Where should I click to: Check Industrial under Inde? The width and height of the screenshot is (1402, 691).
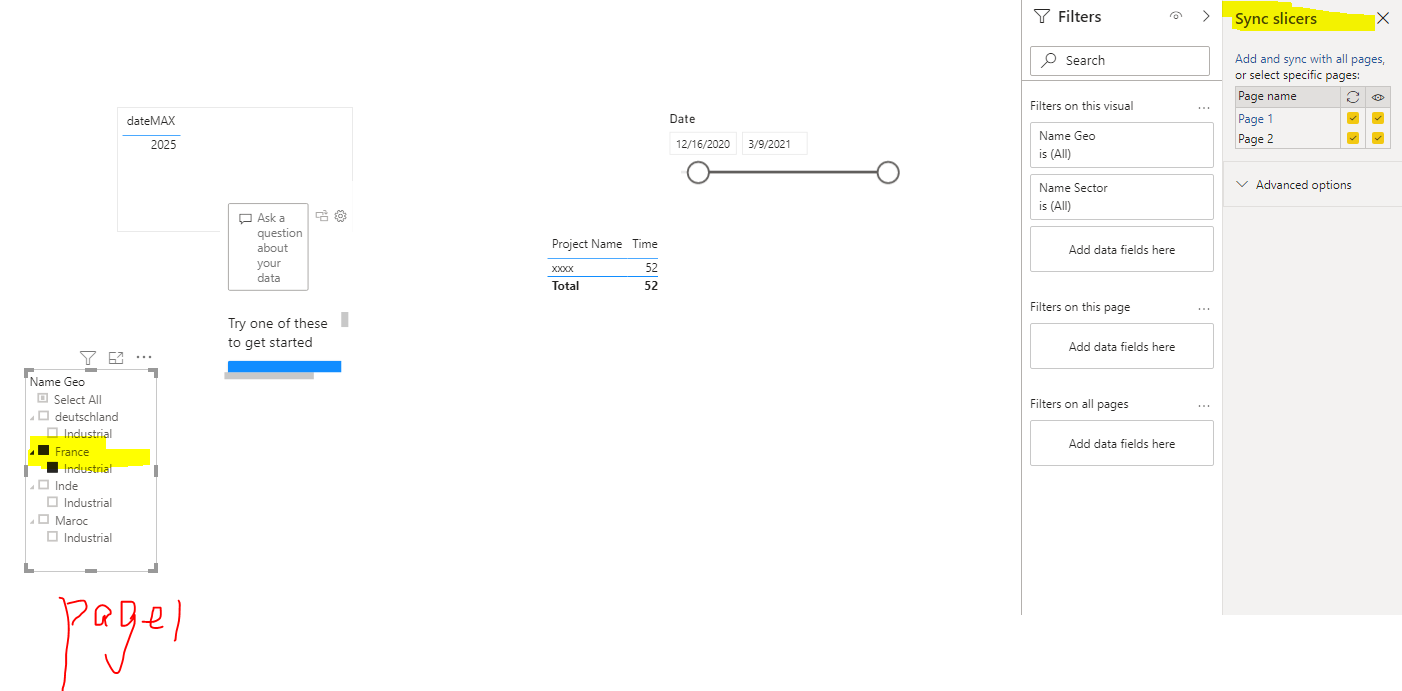(53, 502)
